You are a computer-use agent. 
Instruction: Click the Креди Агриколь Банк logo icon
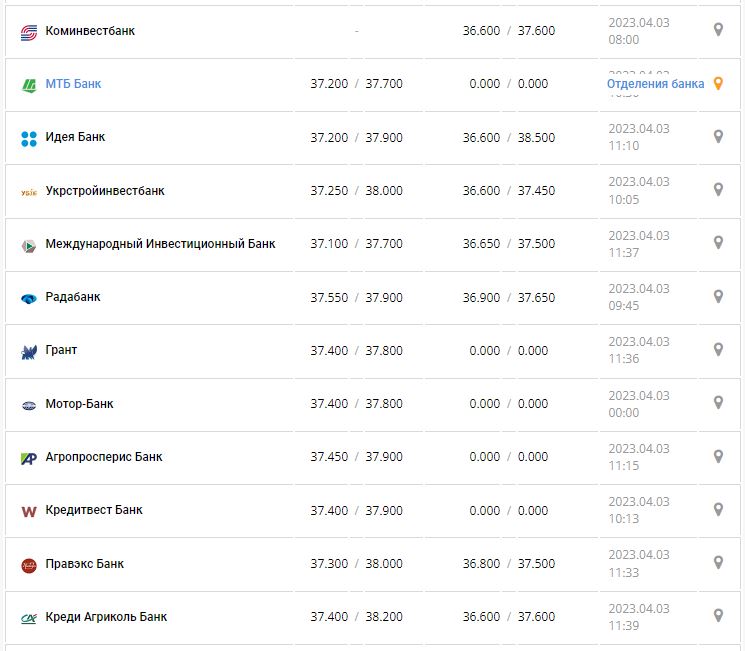click(29, 618)
